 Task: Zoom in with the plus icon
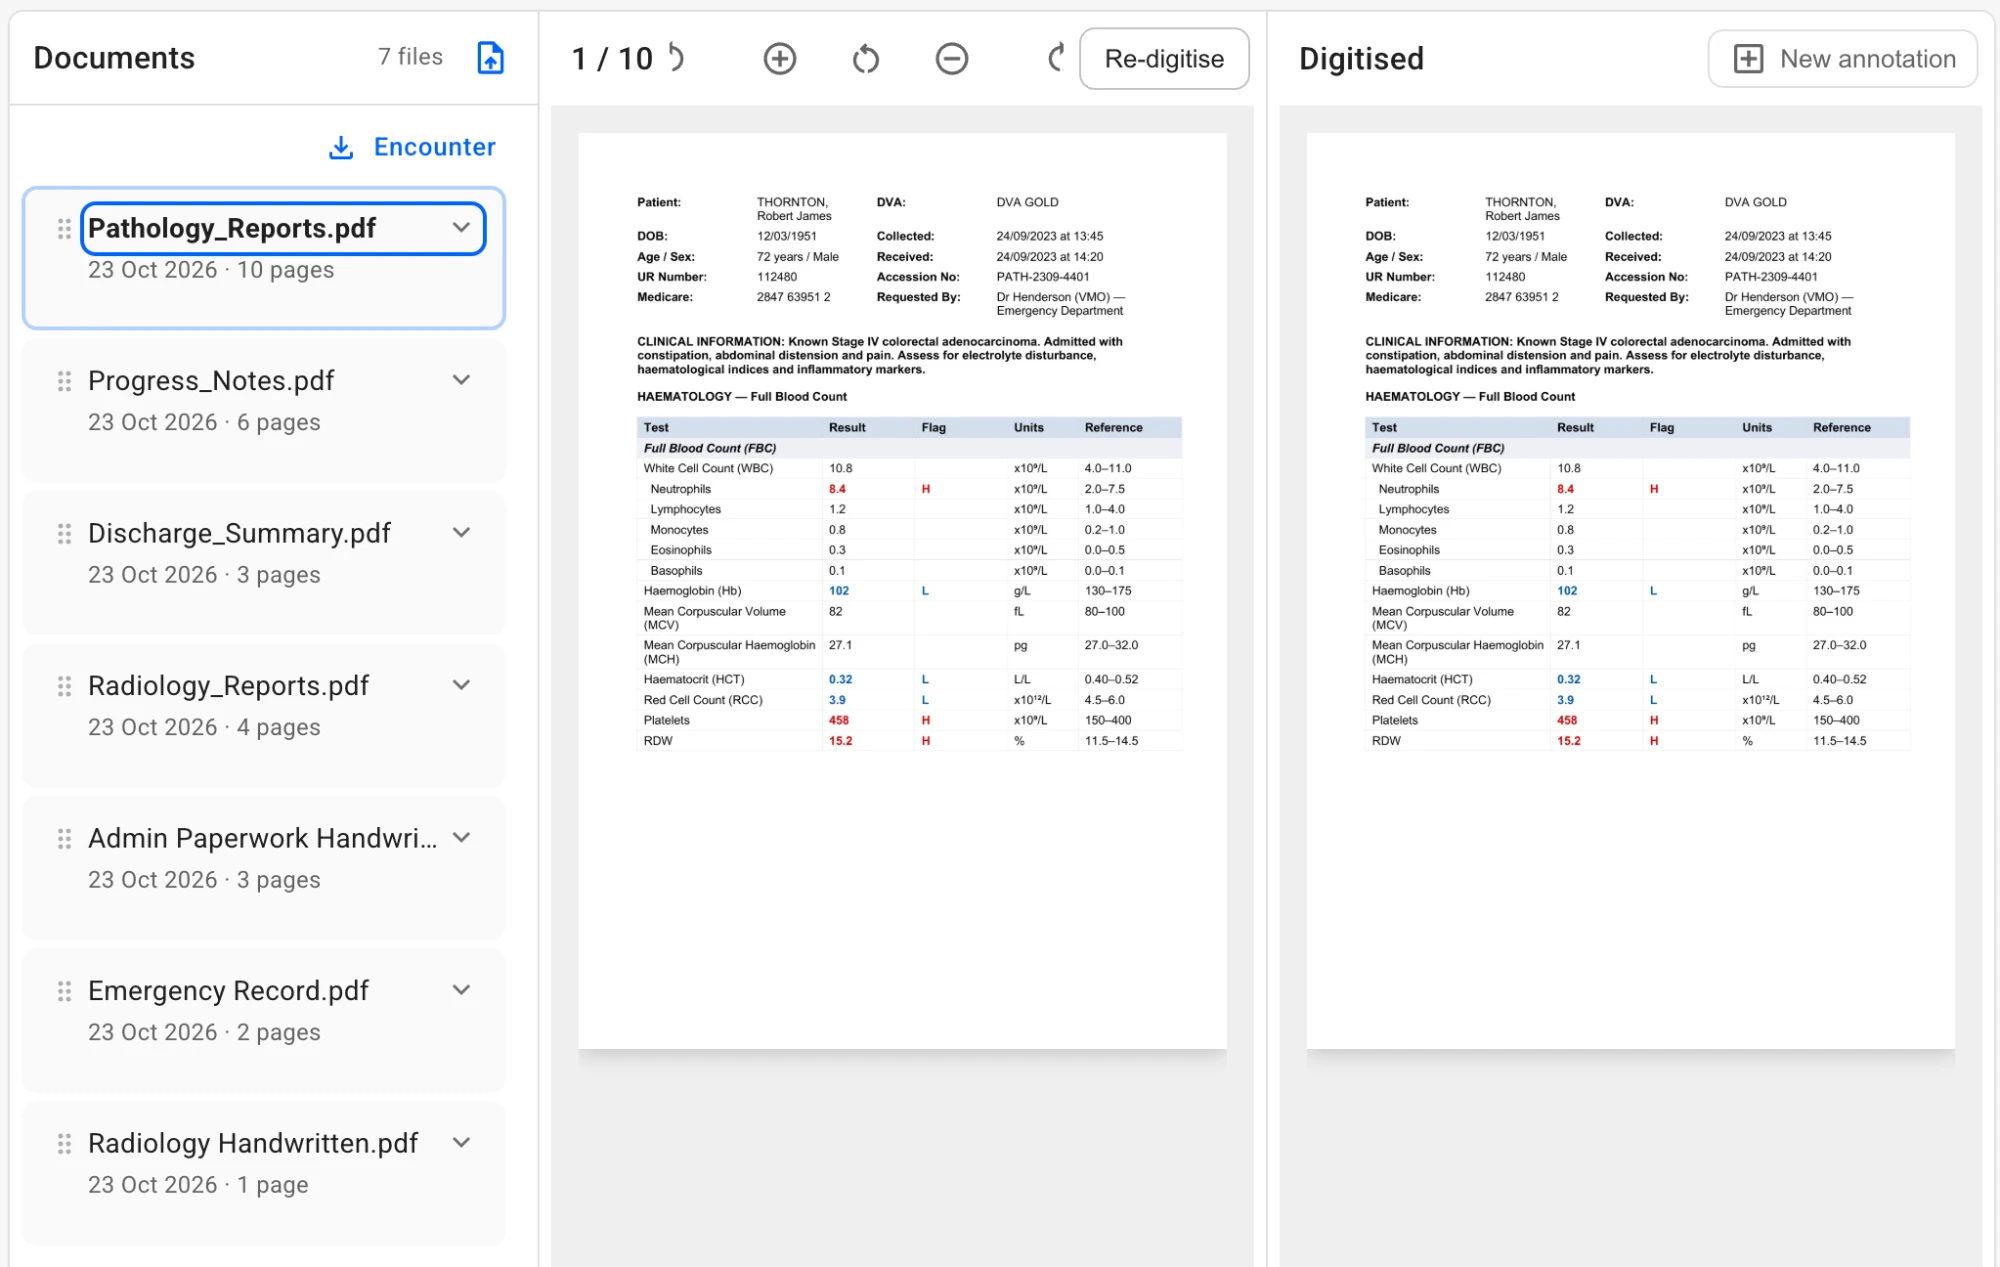point(780,59)
